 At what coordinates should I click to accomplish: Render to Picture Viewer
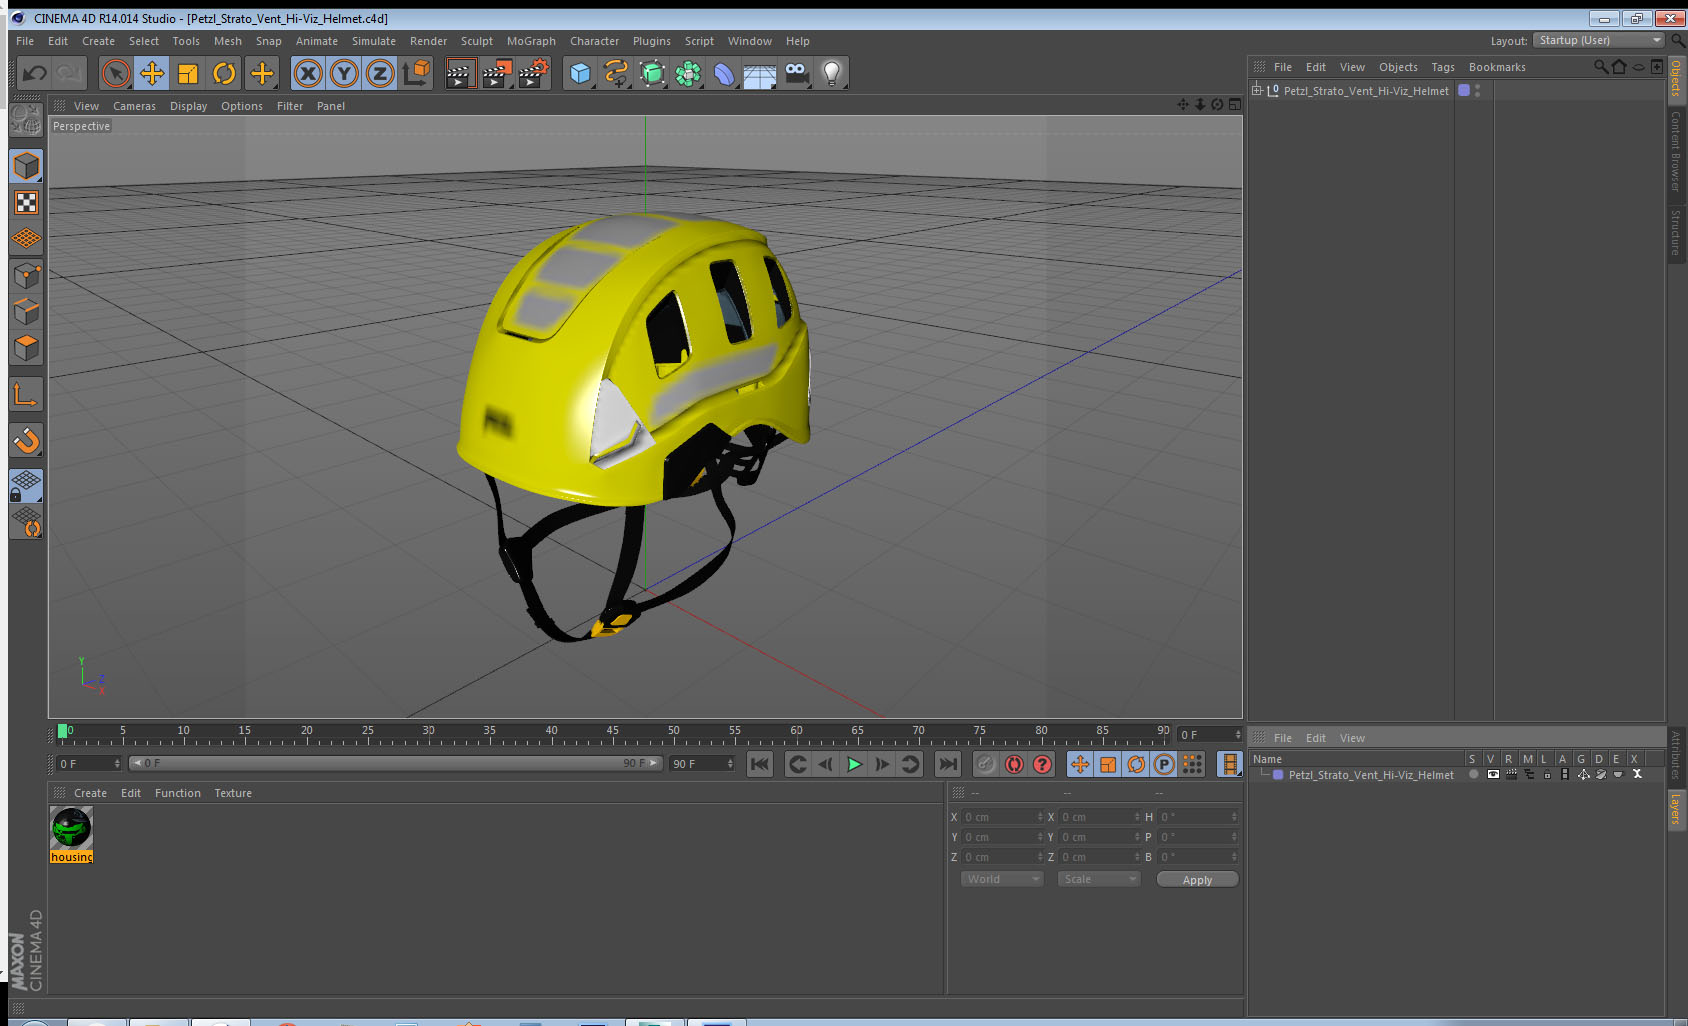click(497, 73)
